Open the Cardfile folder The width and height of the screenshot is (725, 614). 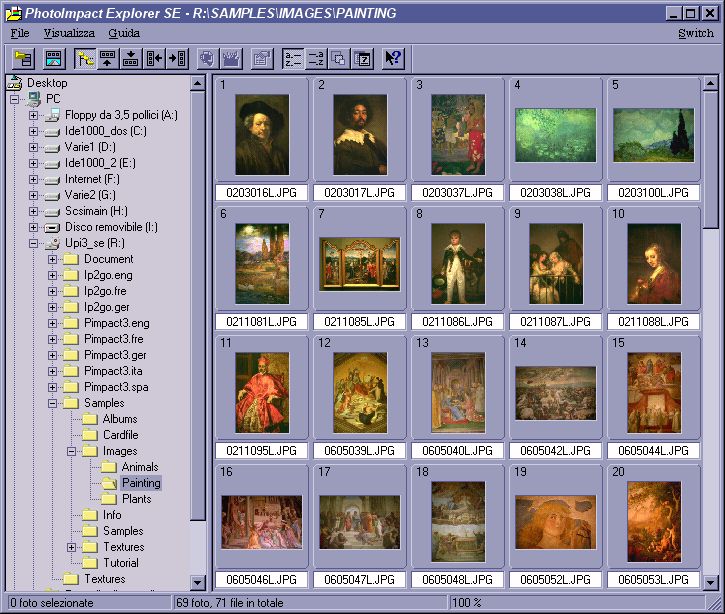pos(120,435)
